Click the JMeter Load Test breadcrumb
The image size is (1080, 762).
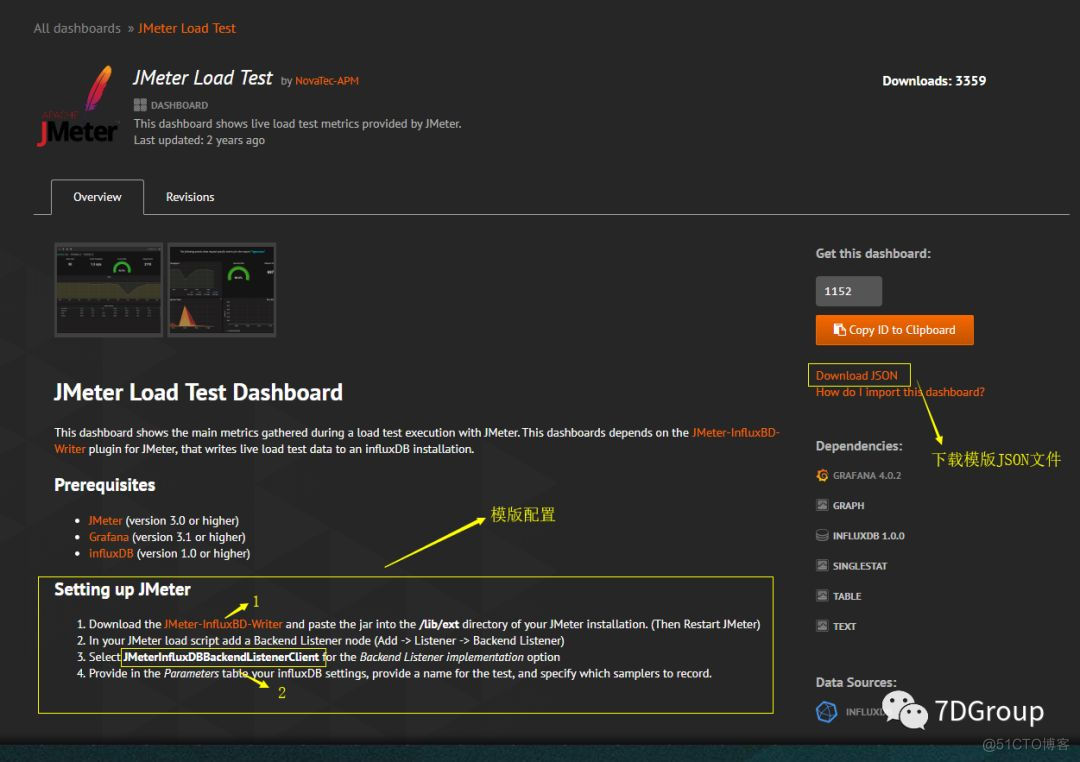click(x=187, y=28)
